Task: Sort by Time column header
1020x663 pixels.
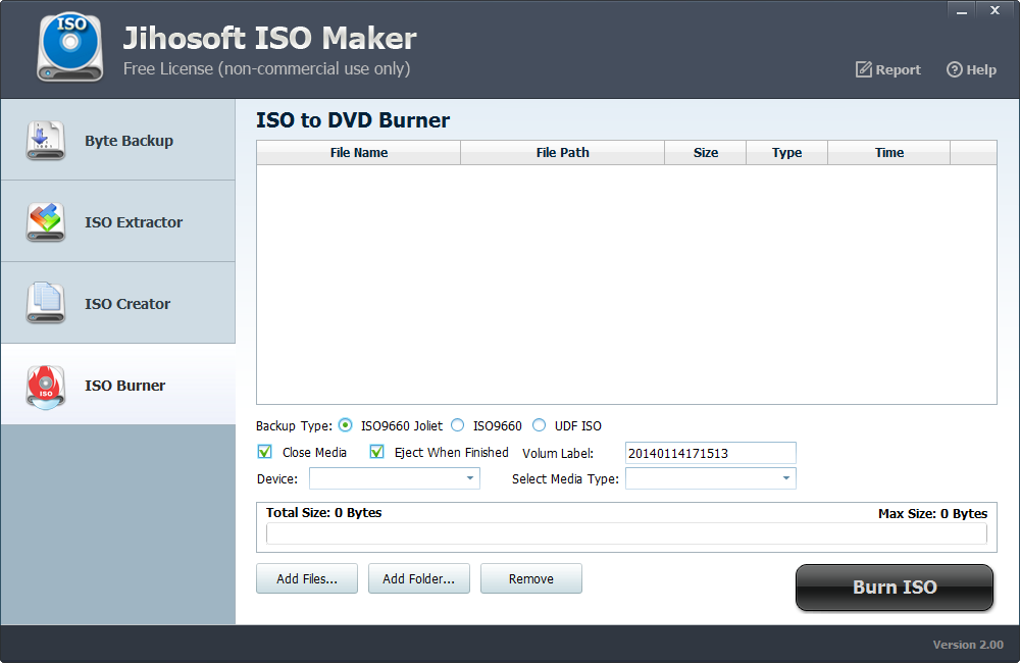Action: tap(889, 152)
